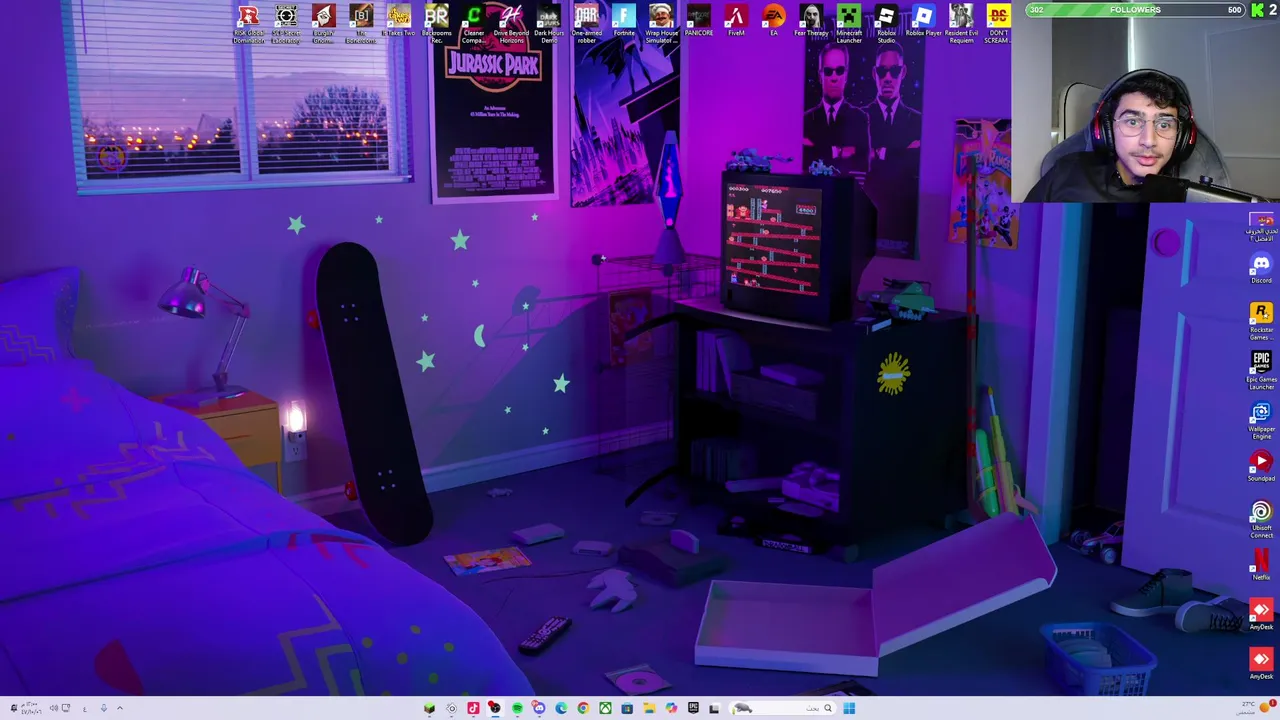Open Discord desktop shortcut
1280x720 pixels.
1261,269
